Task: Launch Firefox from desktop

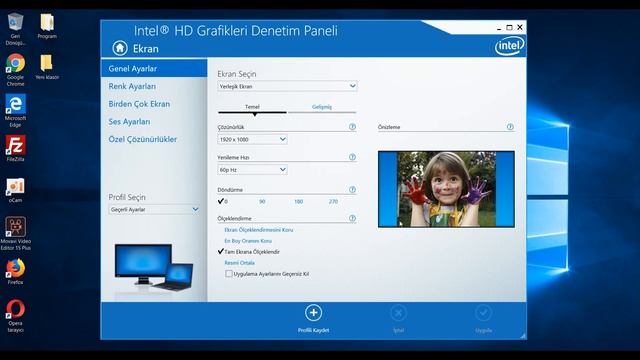Action: 16,271
